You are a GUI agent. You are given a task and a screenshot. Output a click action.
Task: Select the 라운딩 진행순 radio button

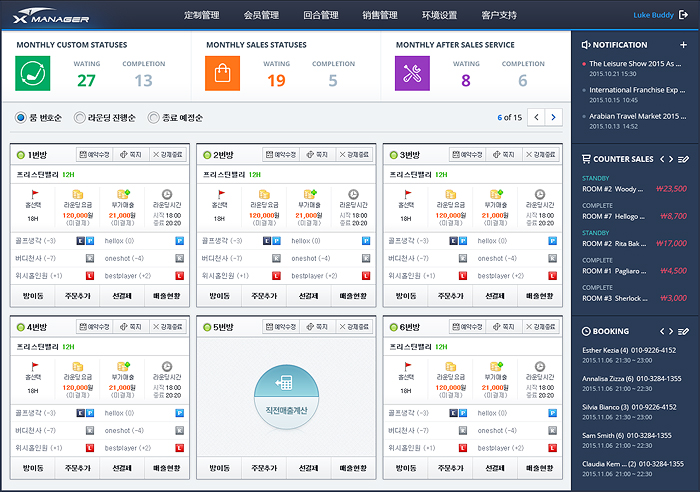(86, 117)
